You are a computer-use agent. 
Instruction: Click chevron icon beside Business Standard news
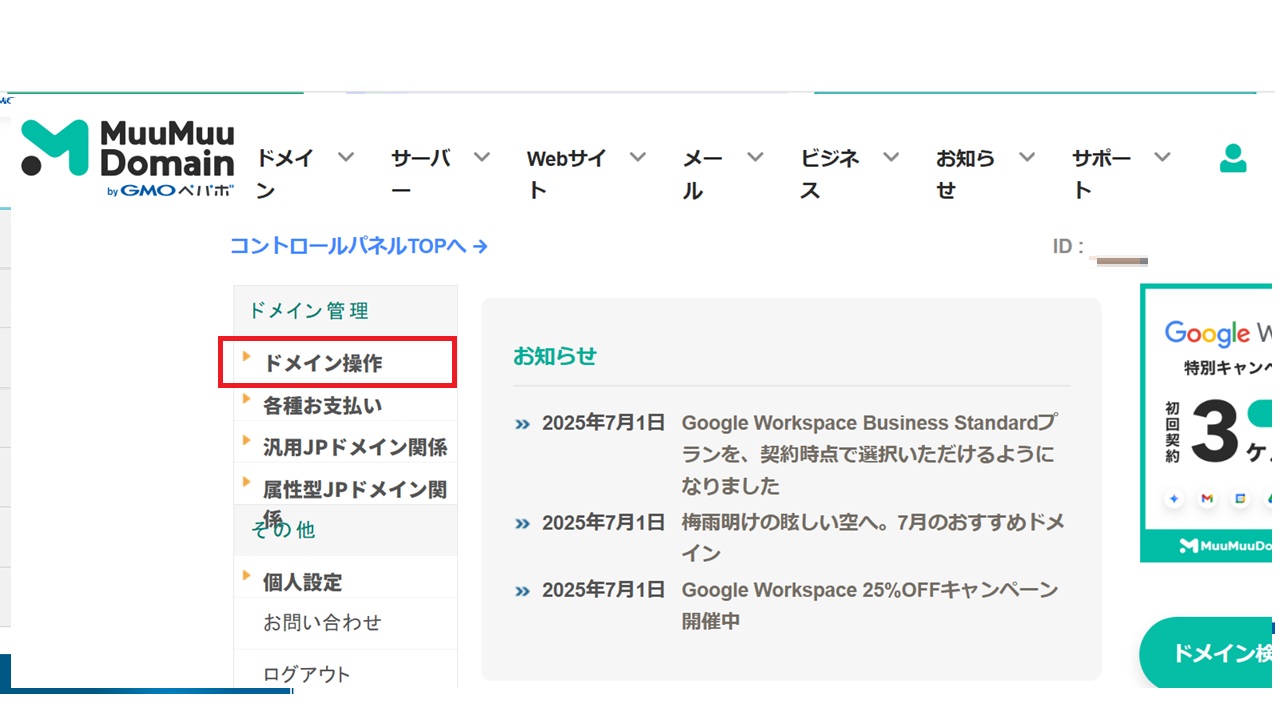[x=522, y=424]
